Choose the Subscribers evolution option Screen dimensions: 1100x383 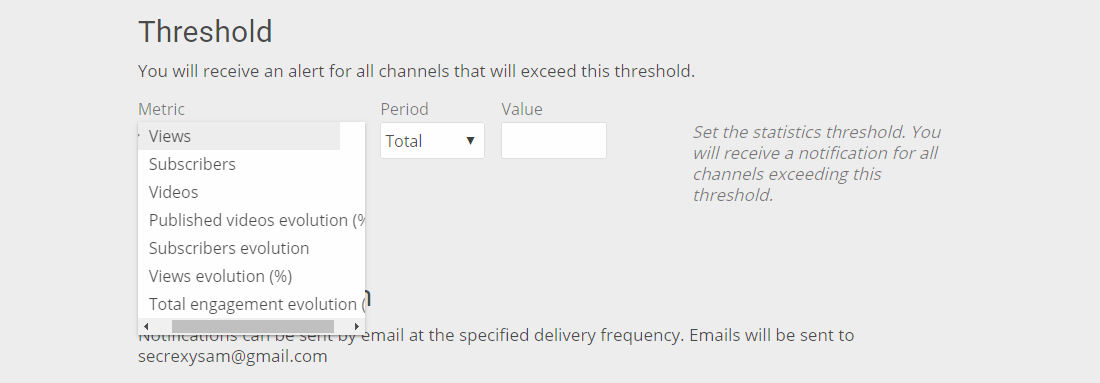[x=251, y=248]
